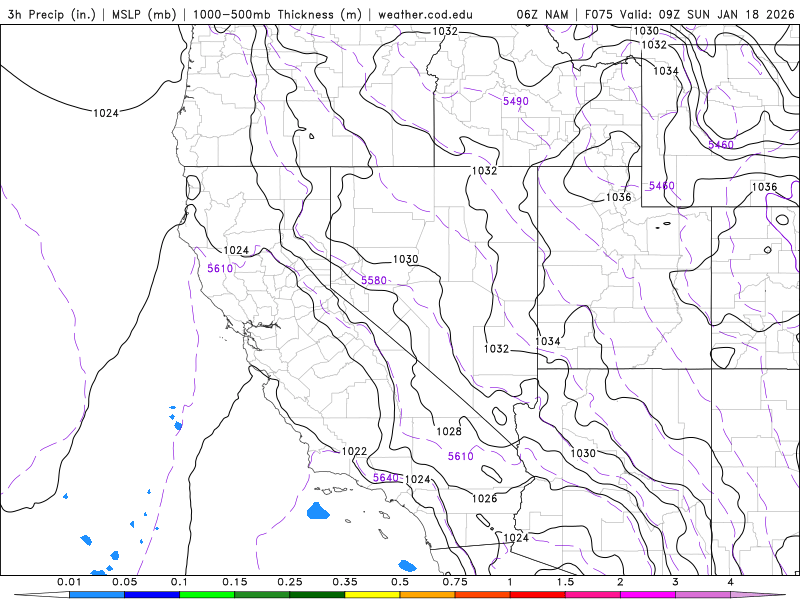Viewport: 800px width, 600px height.
Task: Click the '1034' label beneath the '1032' top label
Action: (x=666, y=71)
